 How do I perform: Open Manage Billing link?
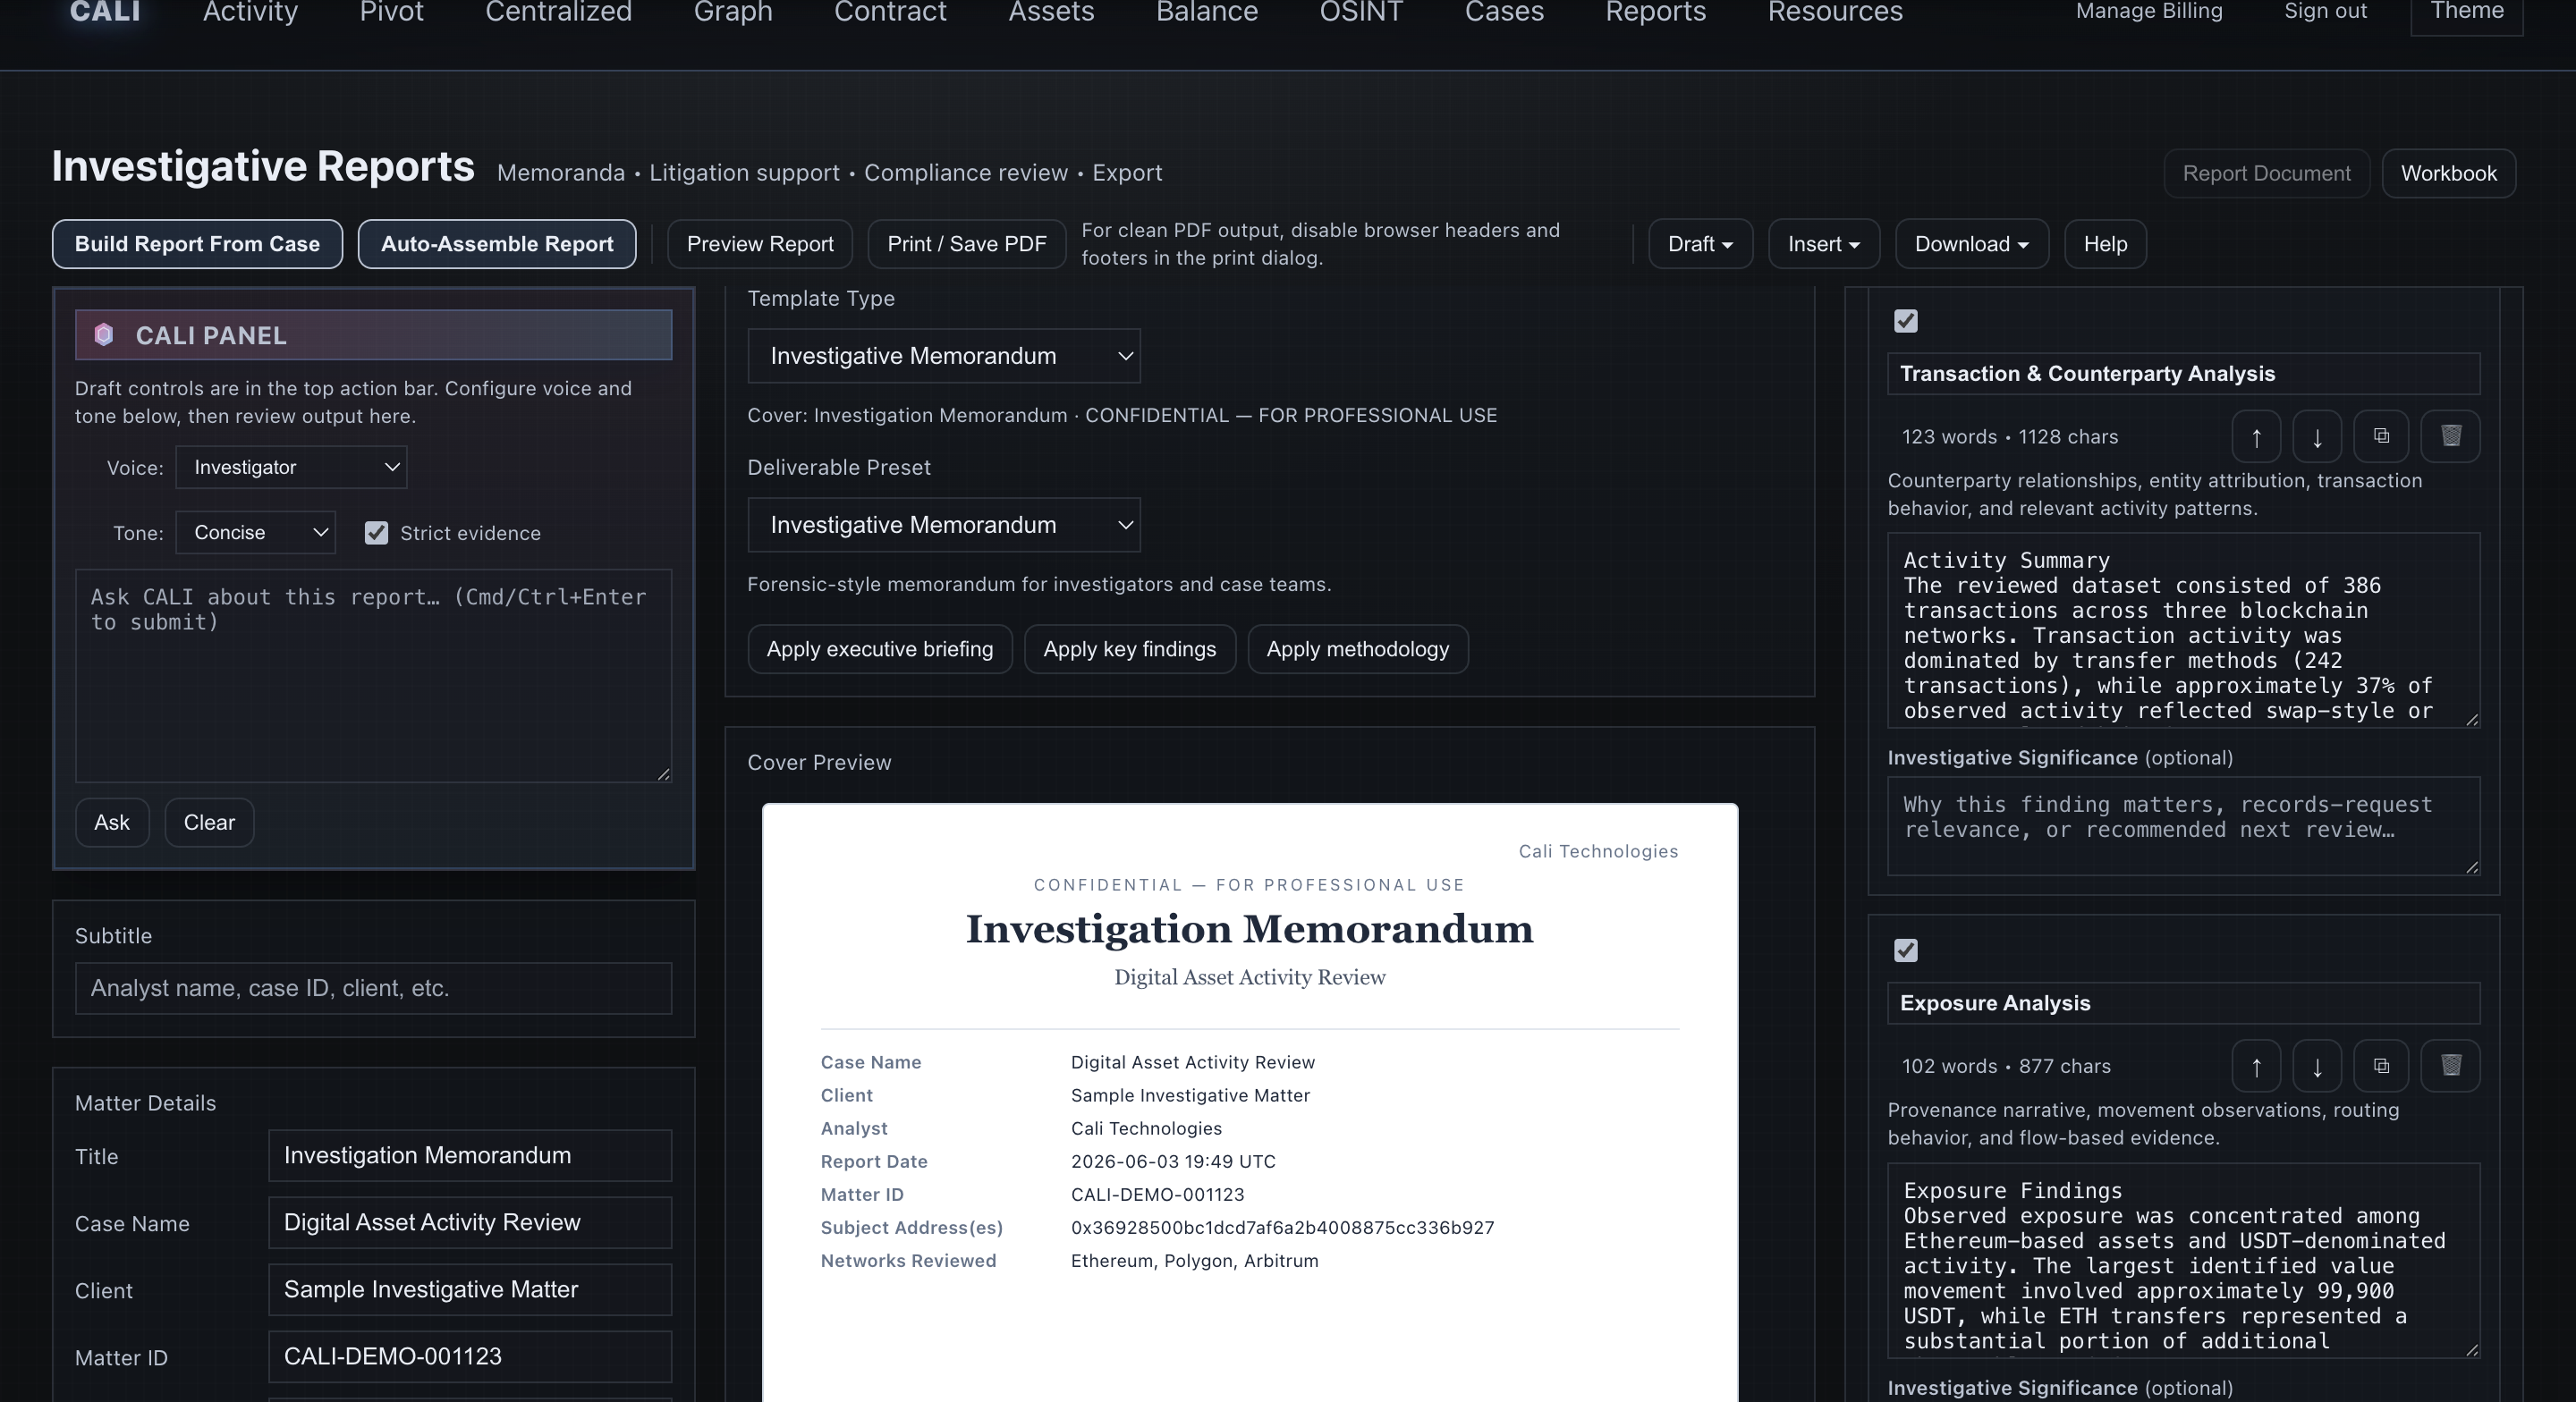click(2149, 11)
